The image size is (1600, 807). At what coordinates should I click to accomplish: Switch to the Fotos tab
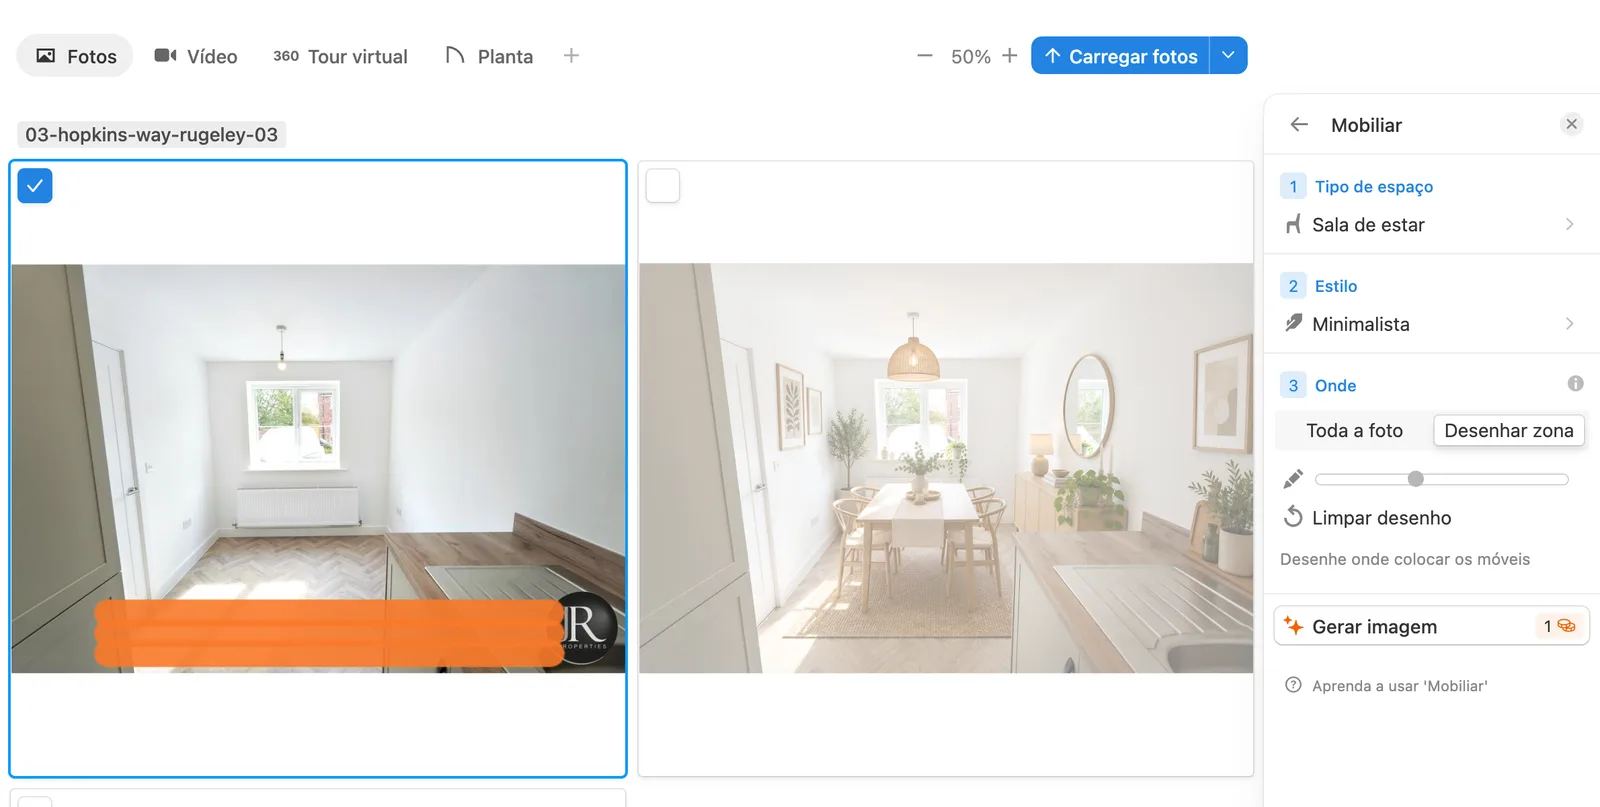[x=75, y=56]
